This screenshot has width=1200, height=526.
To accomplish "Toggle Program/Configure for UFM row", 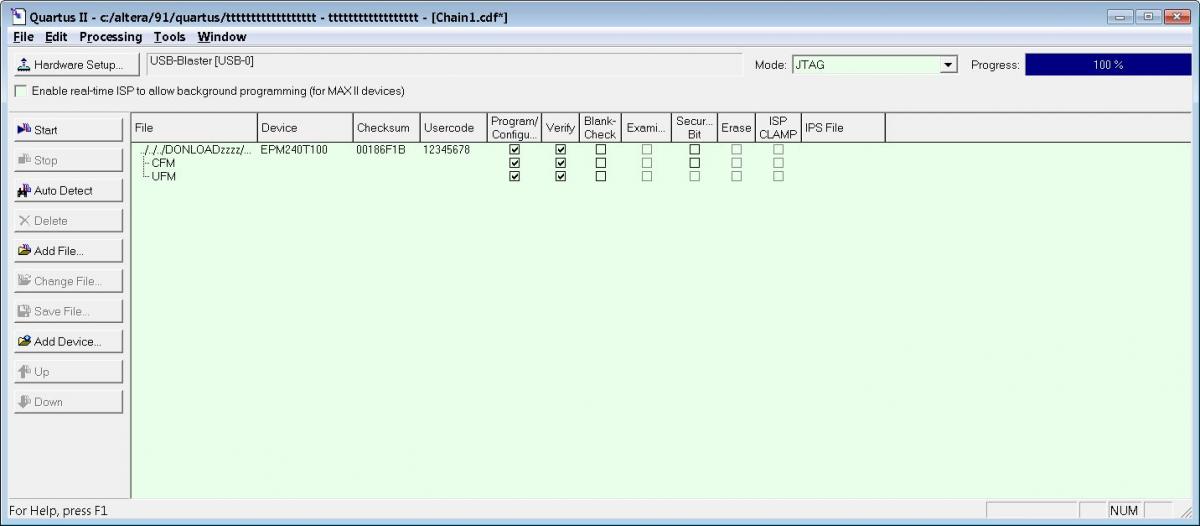I will point(515,176).
